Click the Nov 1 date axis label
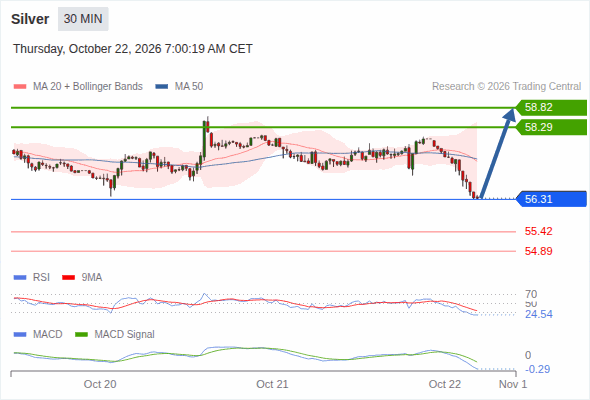The image size is (590, 400). (x=513, y=384)
